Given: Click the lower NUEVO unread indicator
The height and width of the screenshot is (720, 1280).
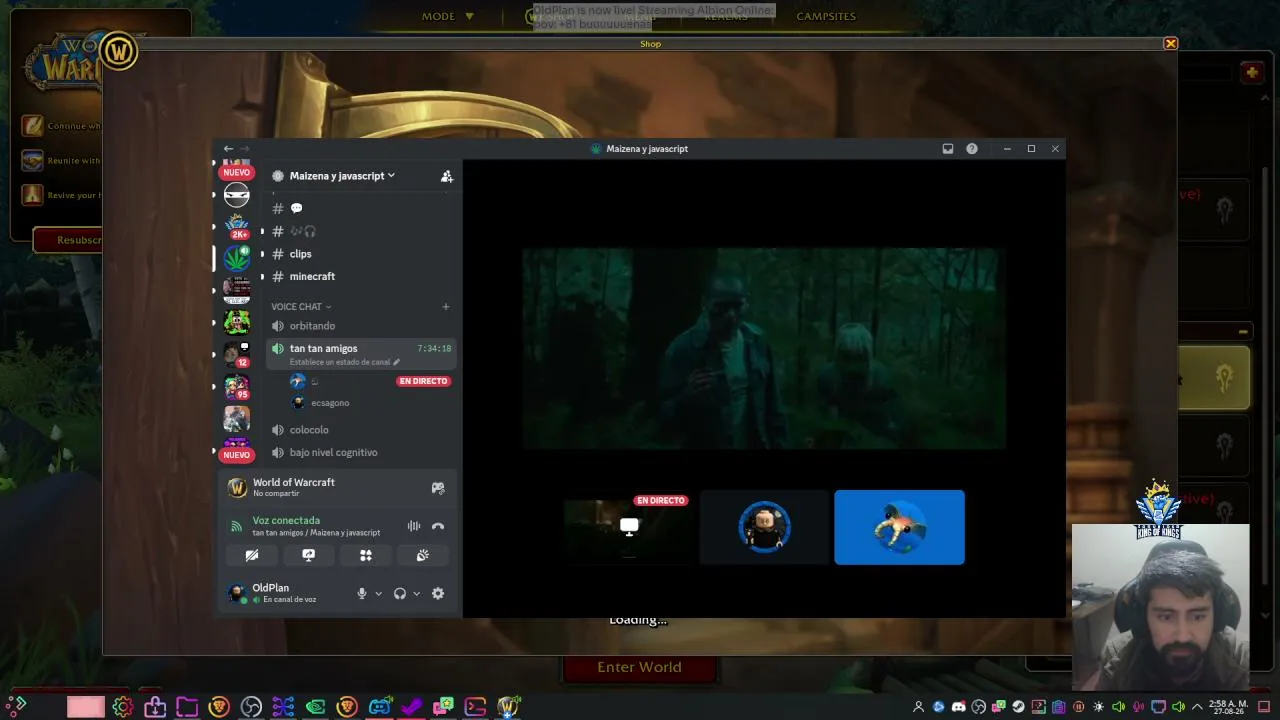Looking at the screenshot, I should (237, 456).
